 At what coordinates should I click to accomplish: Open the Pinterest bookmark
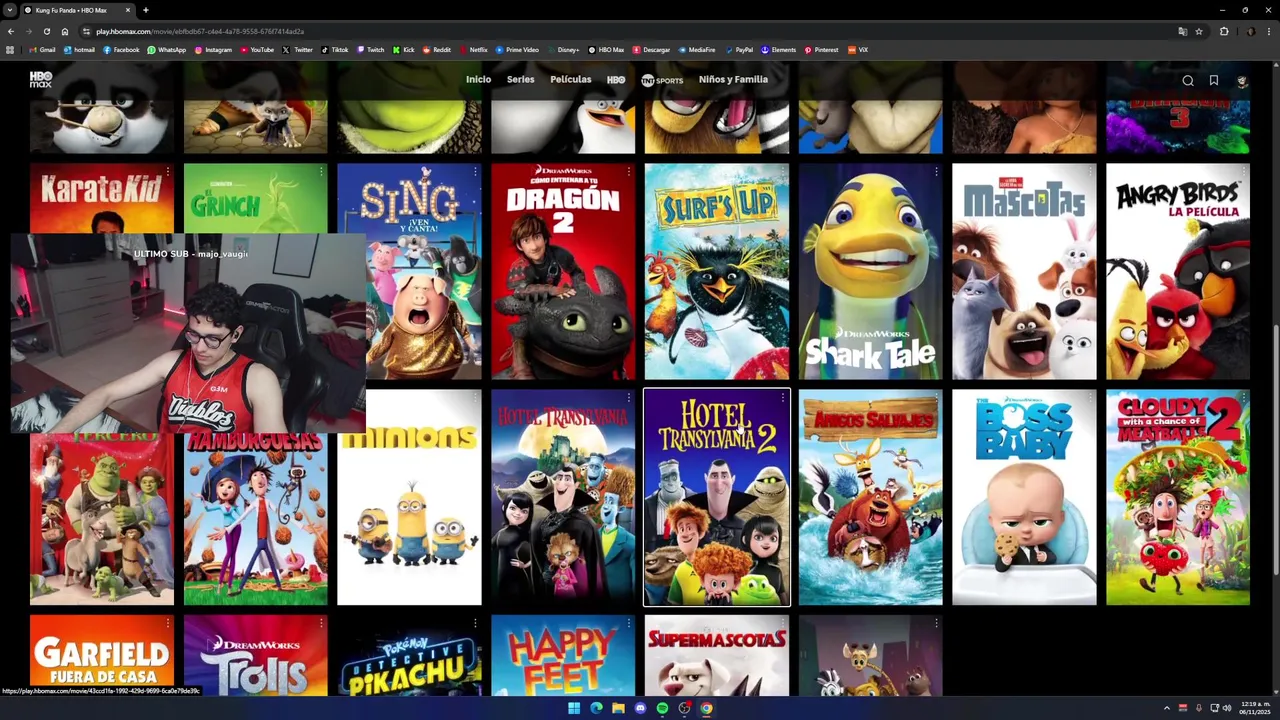coord(821,50)
